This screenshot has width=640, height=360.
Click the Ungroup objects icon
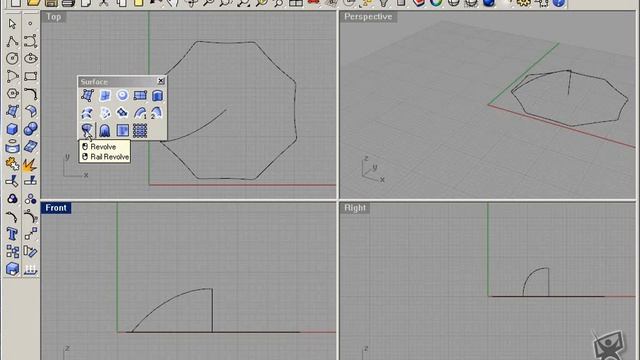pyautogui.click(x=30, y=199)
